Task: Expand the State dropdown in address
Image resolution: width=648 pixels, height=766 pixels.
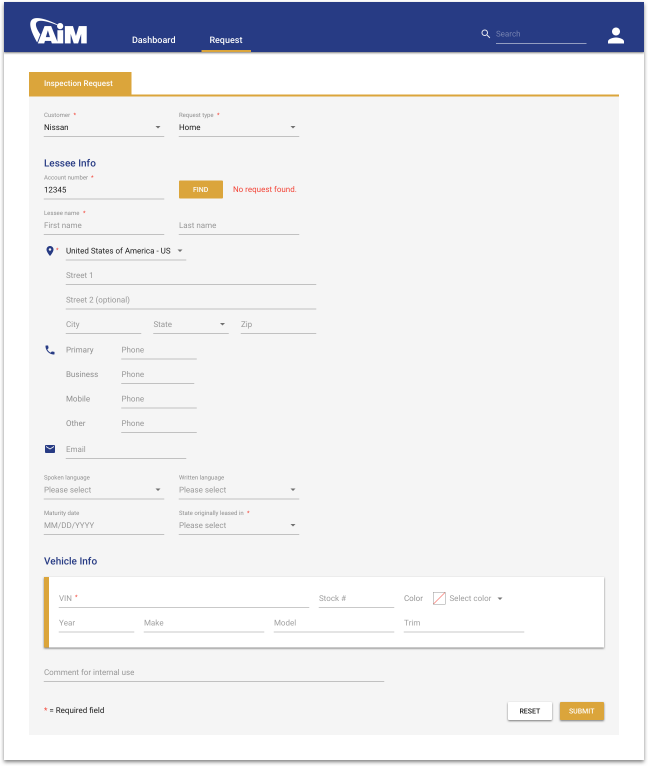Action: click(x=190, y=325)
